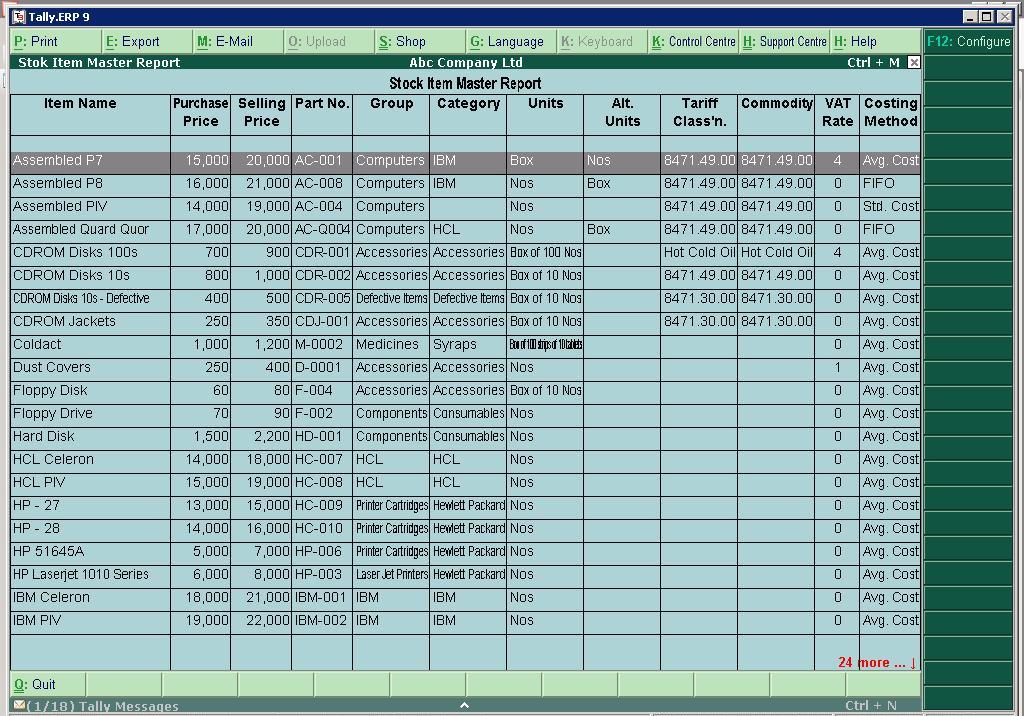Select the Hard Disk stock item
1024x716 pixels.
point(44,437)
